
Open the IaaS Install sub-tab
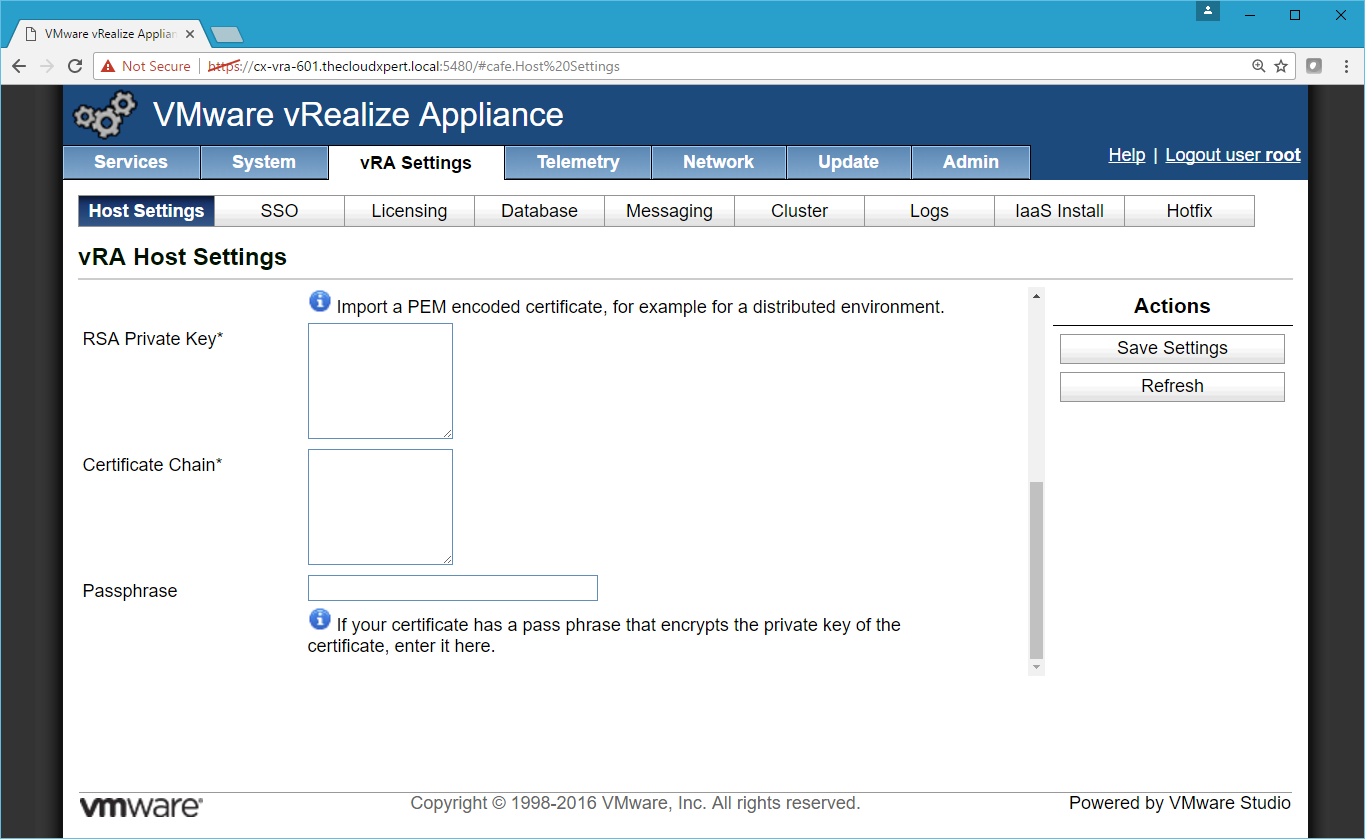[x=1059, y=211]
